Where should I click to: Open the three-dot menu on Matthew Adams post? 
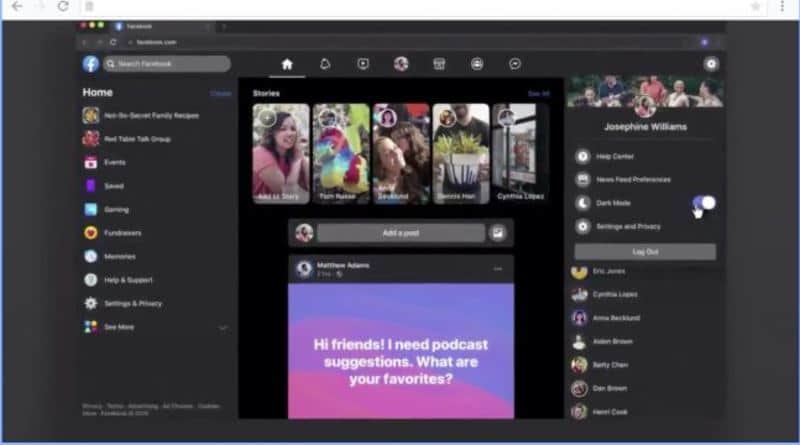point(497,268)
